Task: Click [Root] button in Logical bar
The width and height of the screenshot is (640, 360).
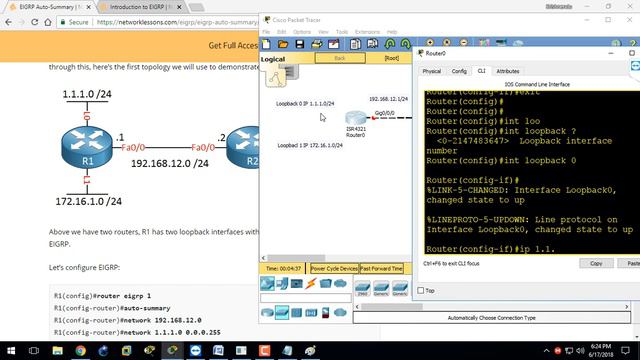Action: tap(391, 58)
